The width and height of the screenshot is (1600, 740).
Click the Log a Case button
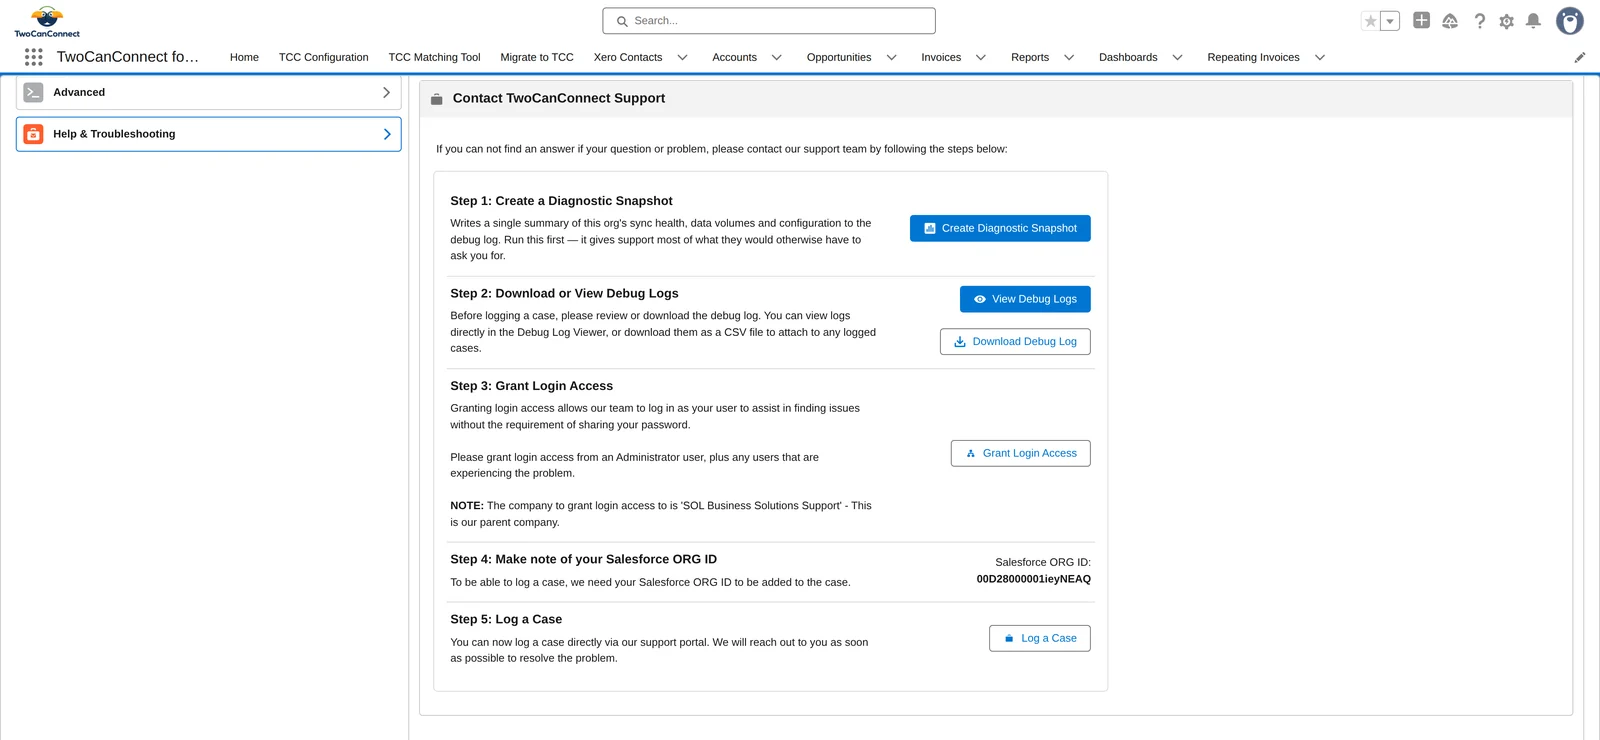[x=1040, y=638]
